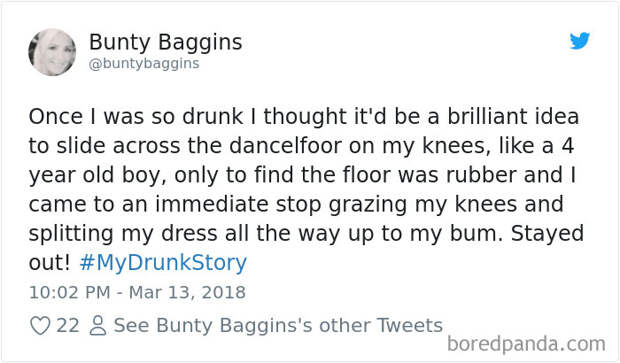
Task: Click the Mar 13, 2018 date
Action: click(187, 293)
